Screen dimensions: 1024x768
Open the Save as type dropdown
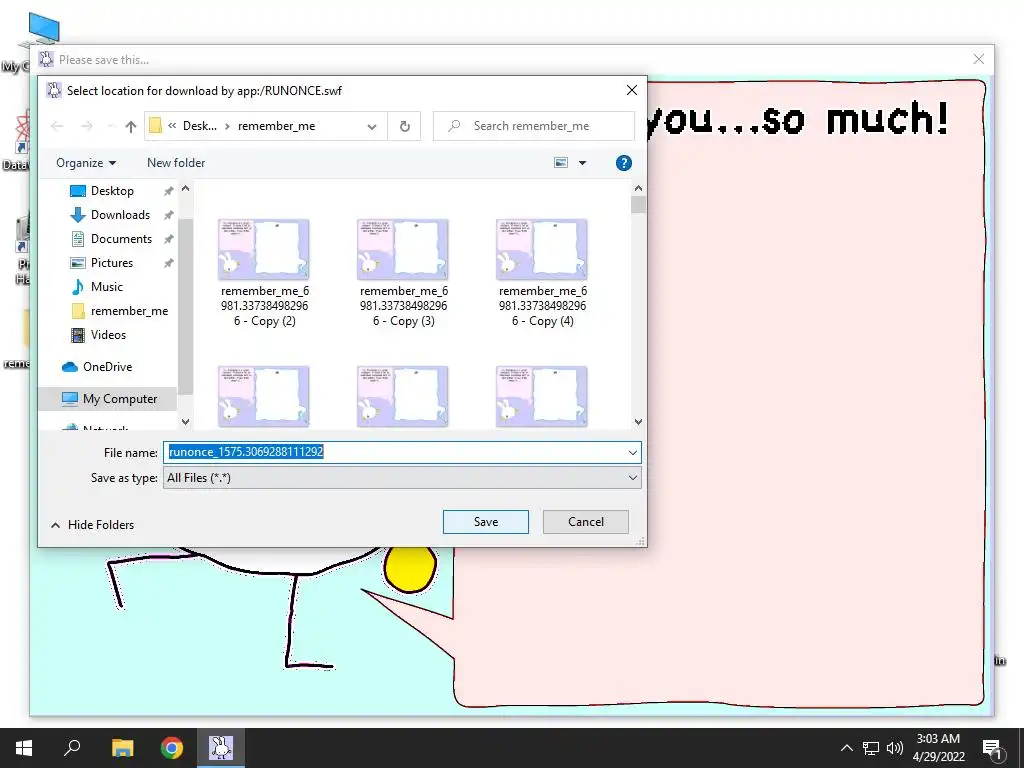402,477
